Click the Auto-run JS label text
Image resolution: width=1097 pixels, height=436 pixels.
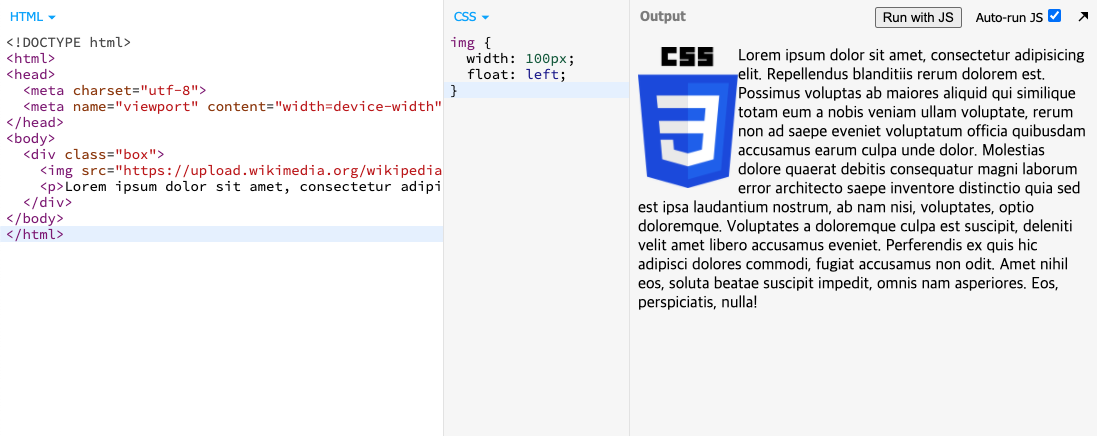point(1009,17)
